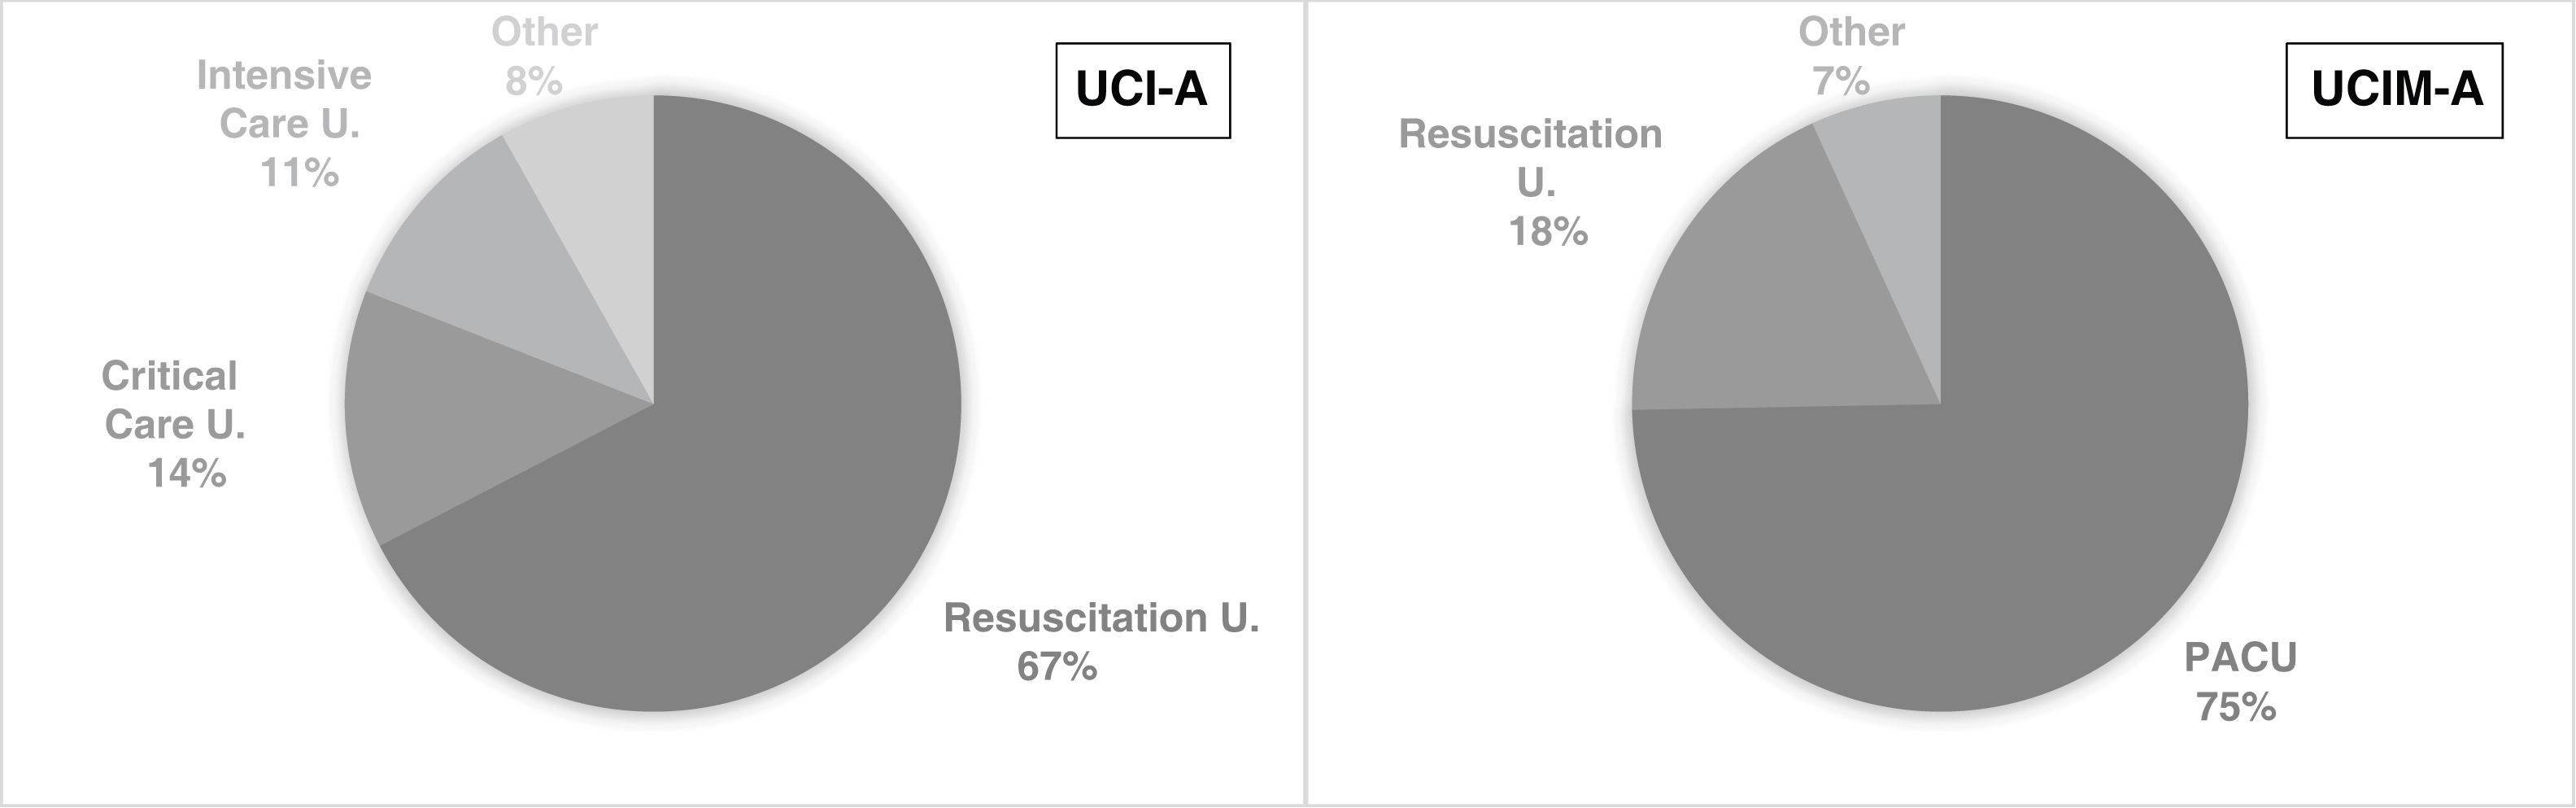Click the 67% percentage value
Viewport: 2576px width, 808px height.
pos(1057,667)
